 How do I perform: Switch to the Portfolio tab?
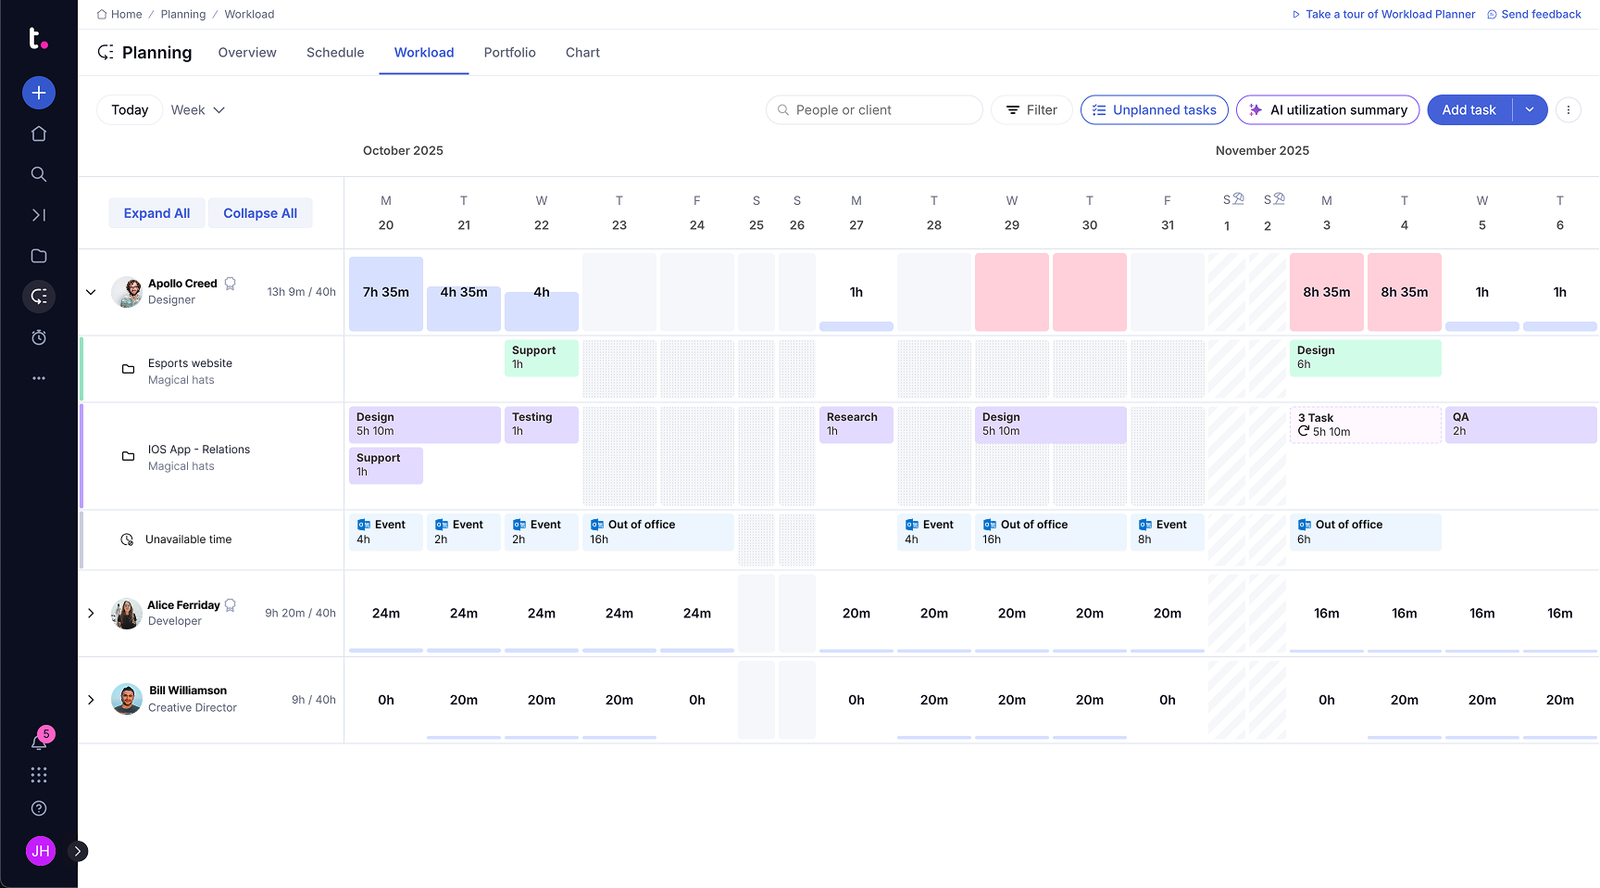[x=509, y=53]
